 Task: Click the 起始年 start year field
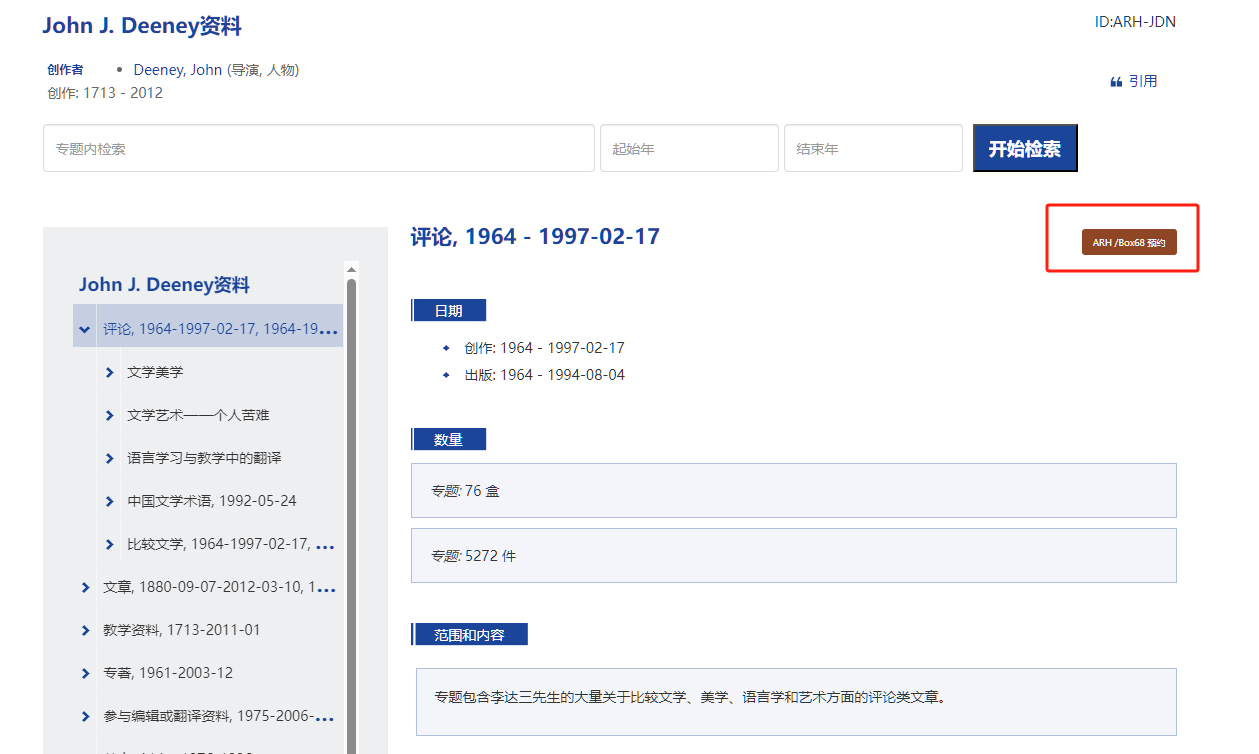tap(689, 148)
